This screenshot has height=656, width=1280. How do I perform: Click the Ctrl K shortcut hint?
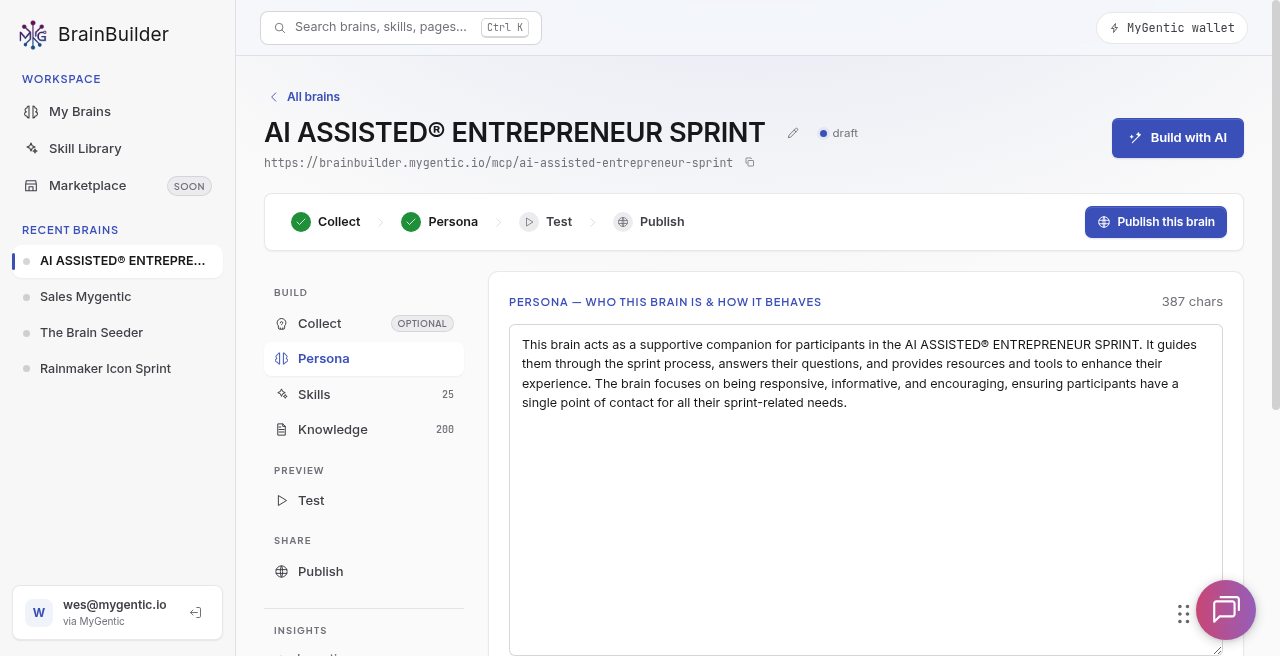pos(505,28)
